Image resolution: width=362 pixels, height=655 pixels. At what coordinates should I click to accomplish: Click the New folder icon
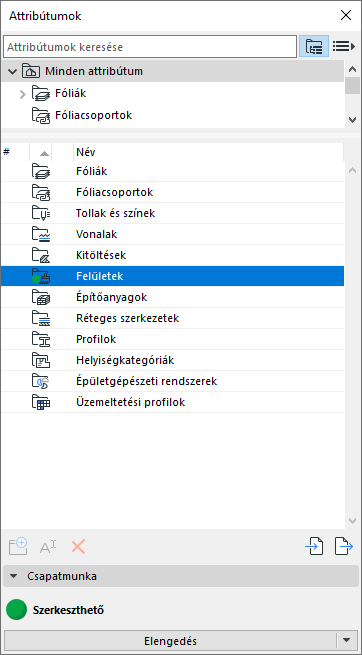point(18,546)
